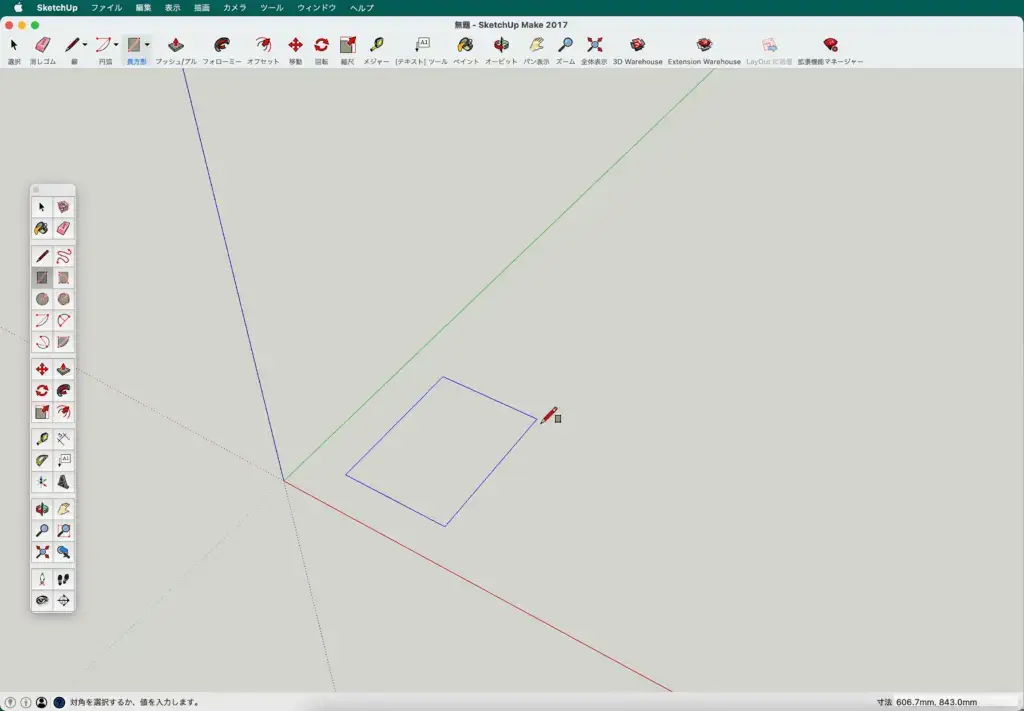Select the Paint Bucket in the floating palette
This screenshot has height=711, width=1024.
(42, 229)
